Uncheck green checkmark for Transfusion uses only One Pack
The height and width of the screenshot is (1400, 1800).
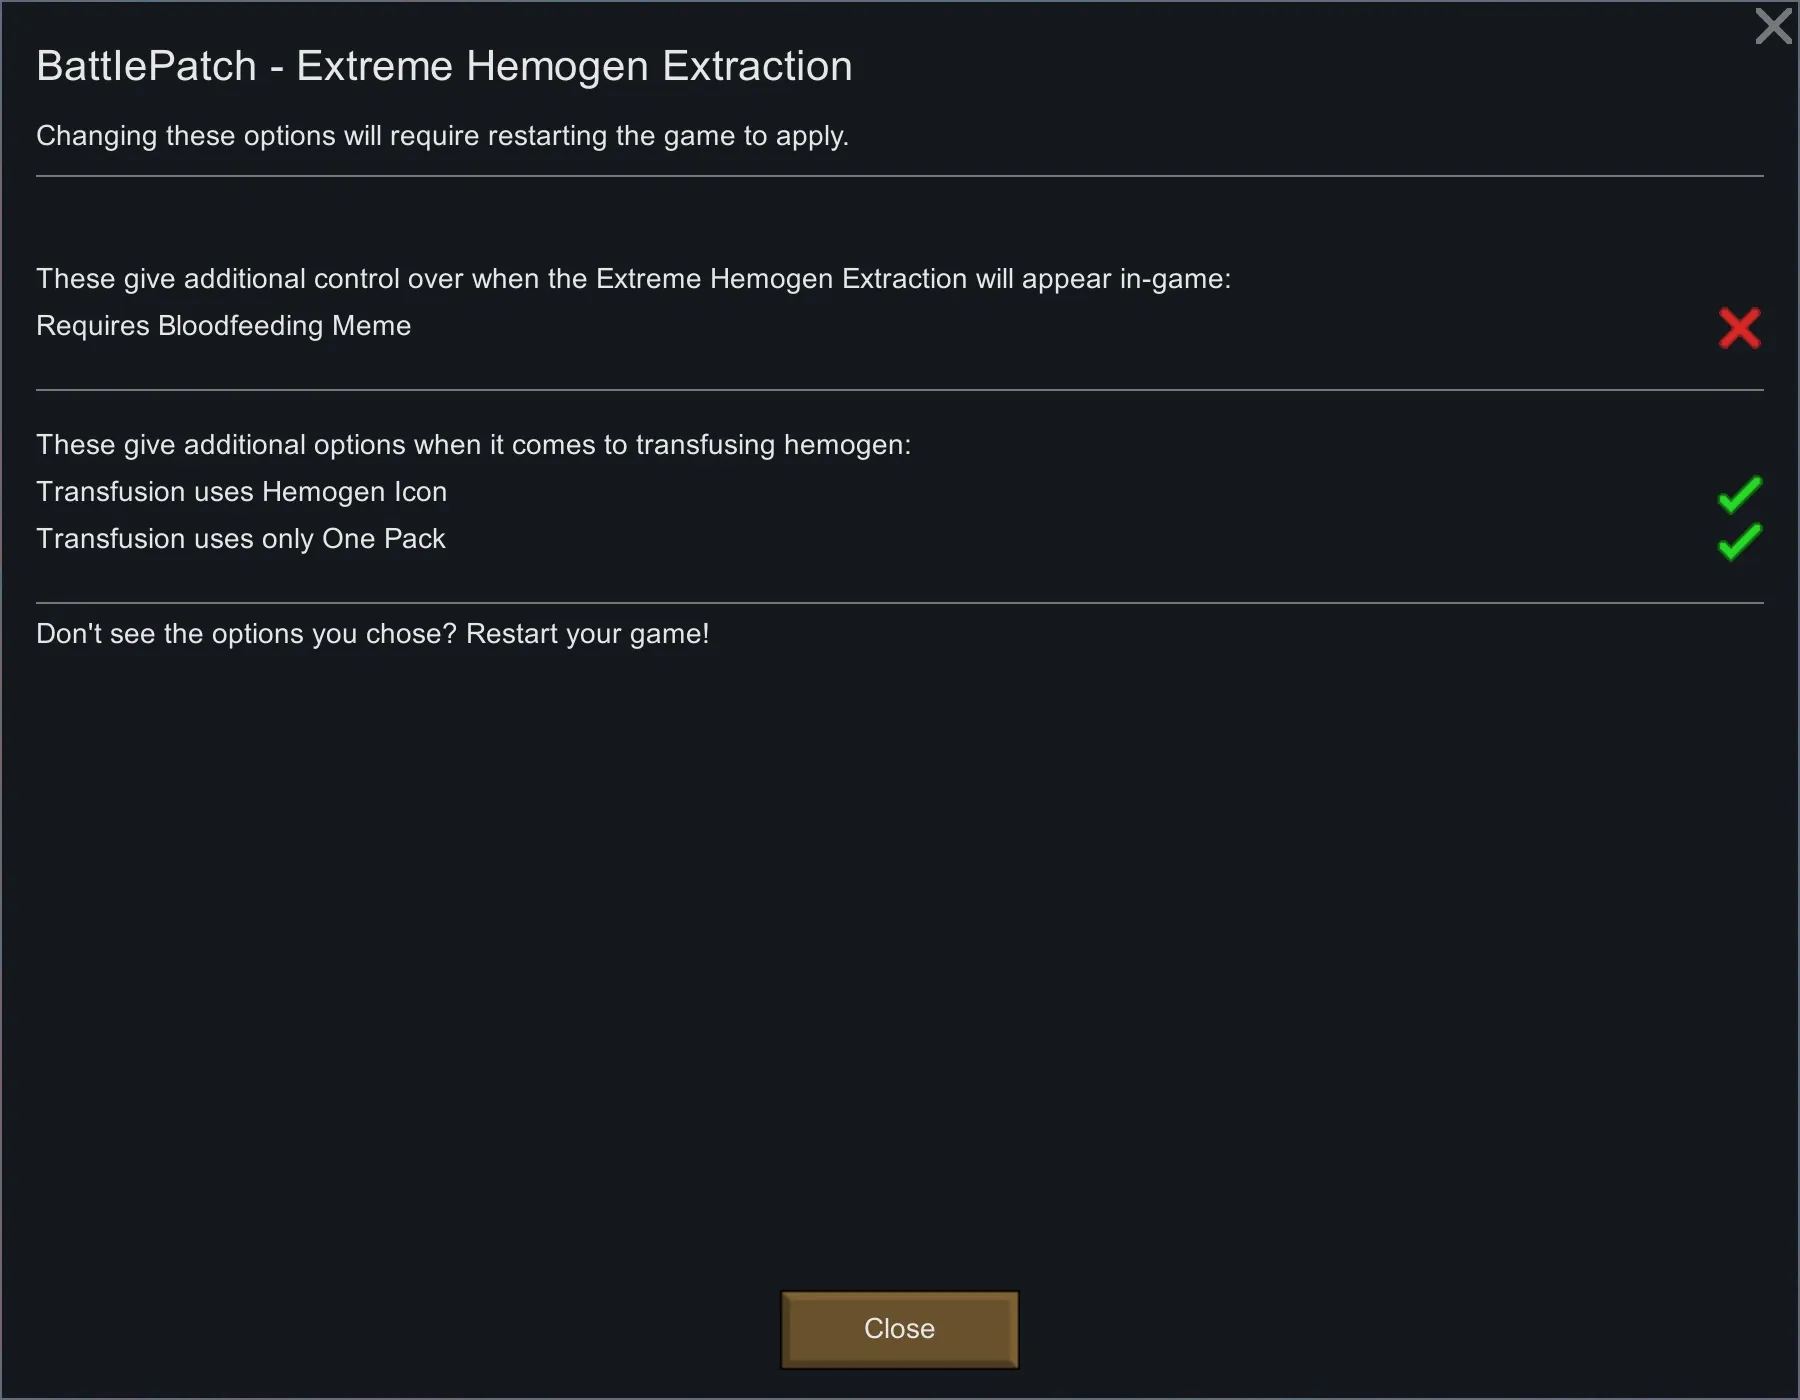pos(1739,541)
